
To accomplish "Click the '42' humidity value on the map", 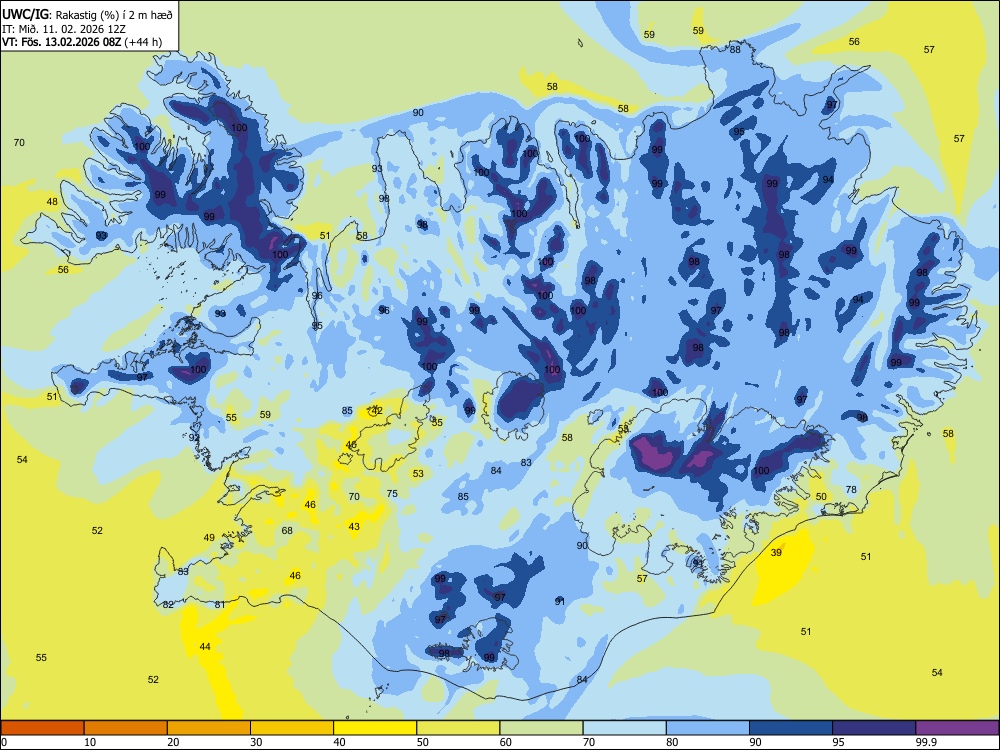I will 377,410.
